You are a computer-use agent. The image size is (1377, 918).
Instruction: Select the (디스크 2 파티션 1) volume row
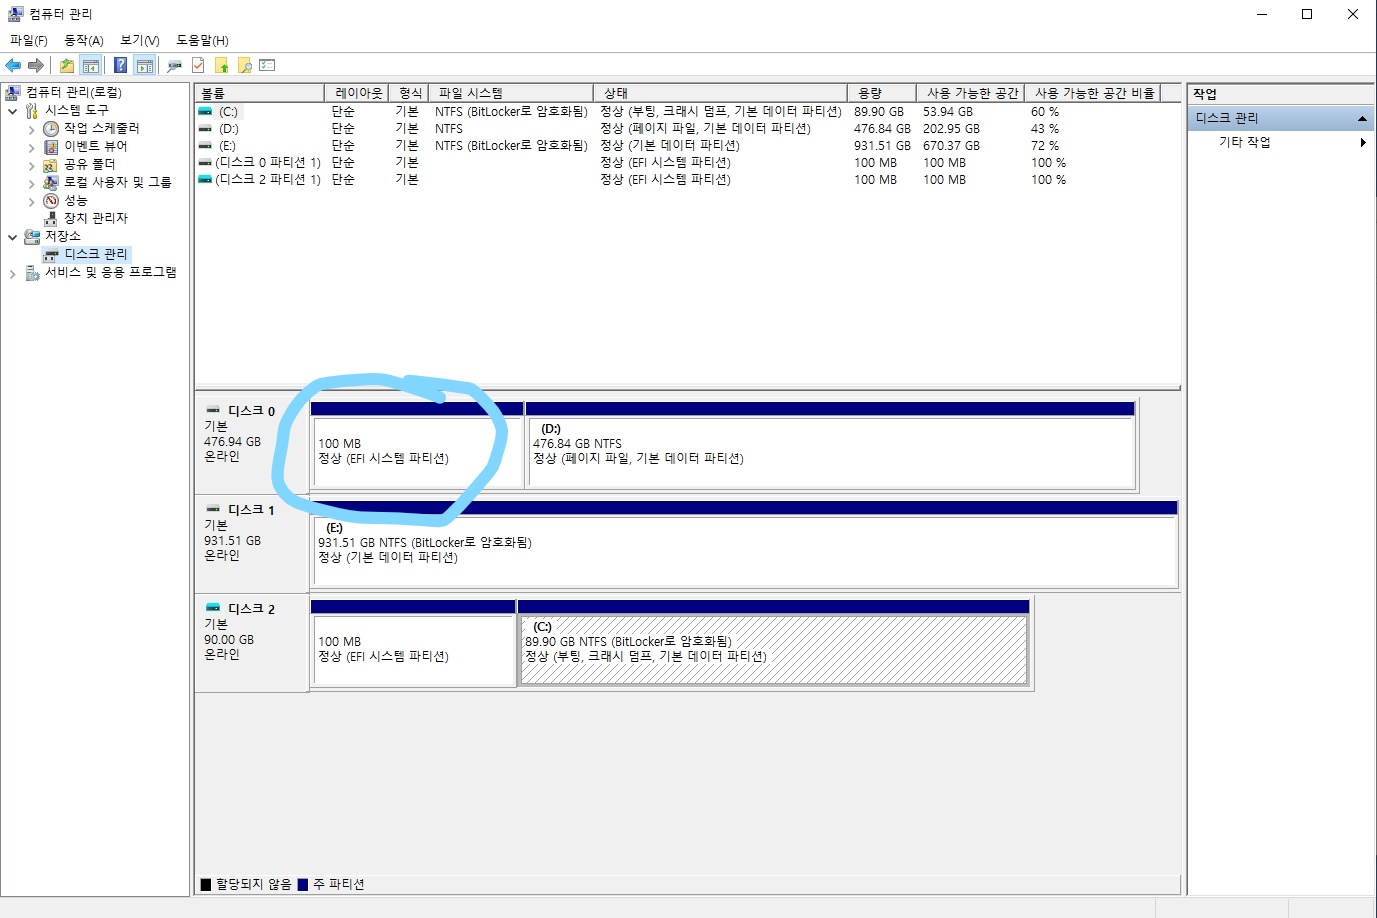pyautogui.click(x=687, y=180)
